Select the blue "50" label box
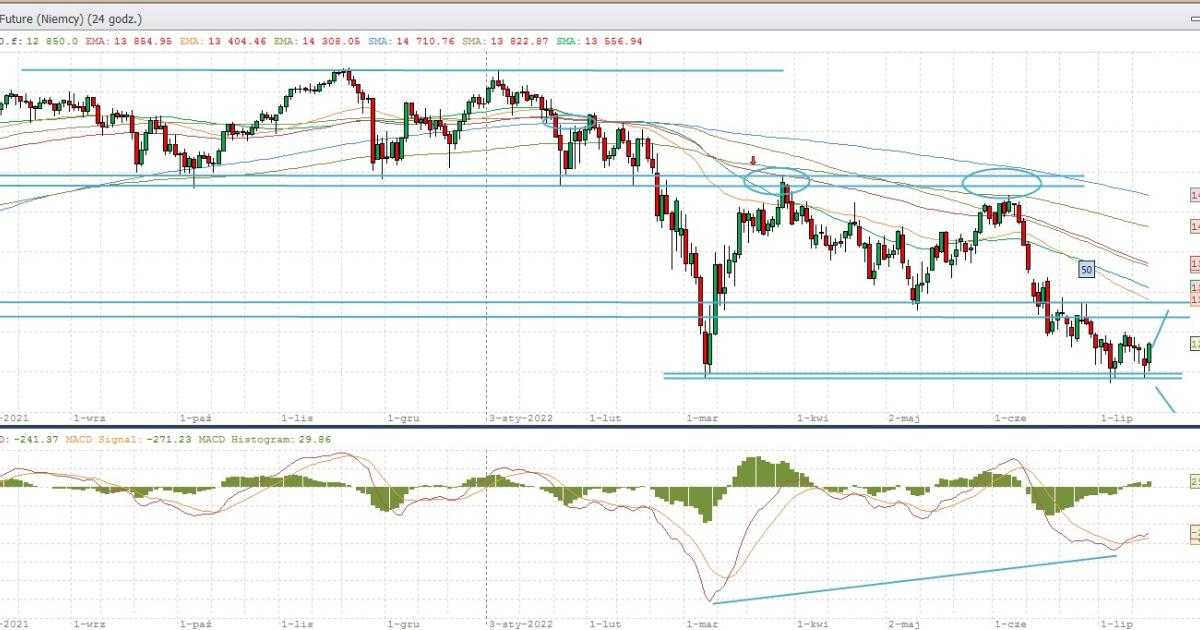This screenshot has height=630, width=1200. click(x=1087, y=268)
